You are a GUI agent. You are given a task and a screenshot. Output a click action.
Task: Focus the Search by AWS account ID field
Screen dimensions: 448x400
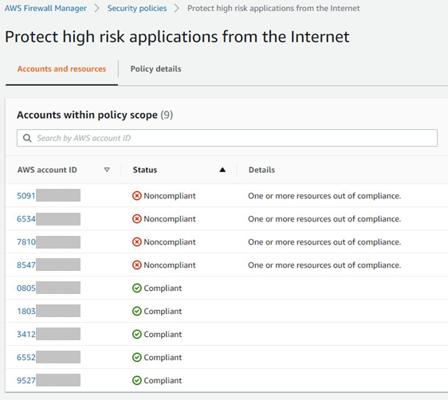(x=227, y=138)
